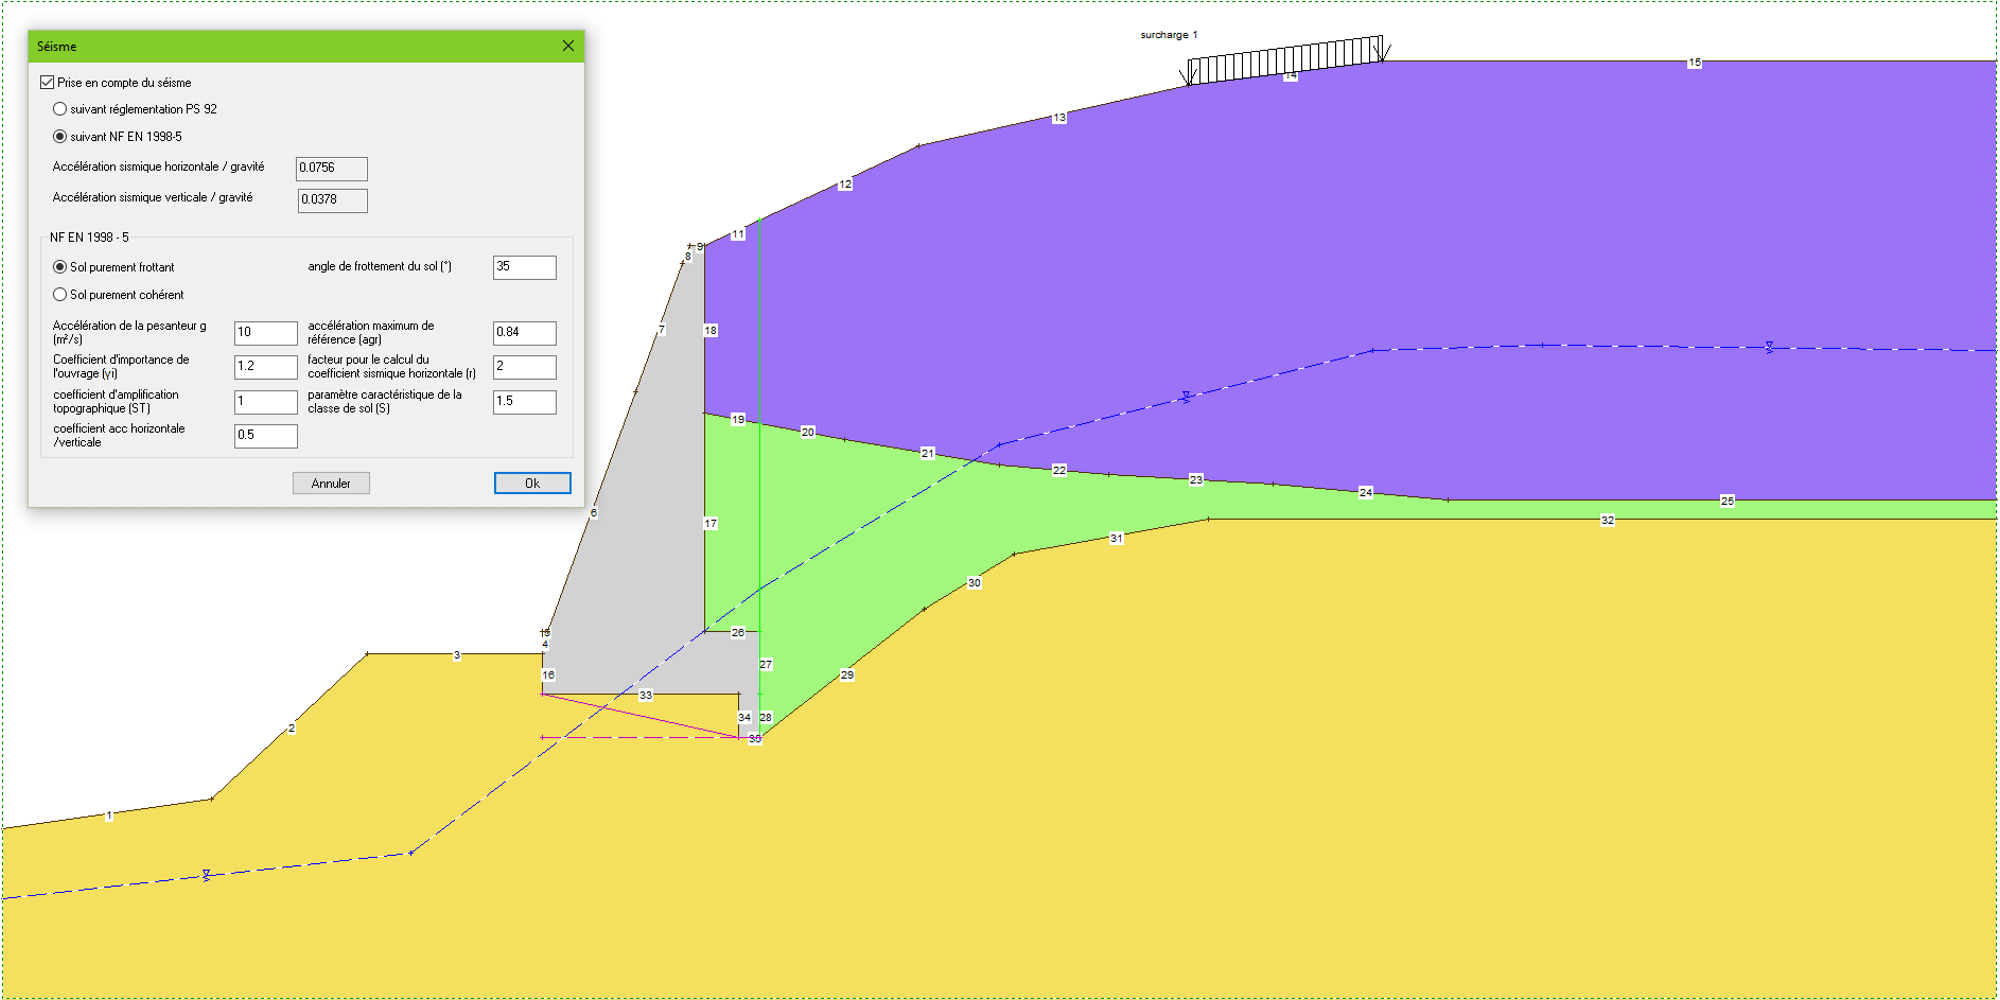Close the Séisme dialog with X
The width and height of the screenshot is (2000, 1000).
(x=568, y=46)
